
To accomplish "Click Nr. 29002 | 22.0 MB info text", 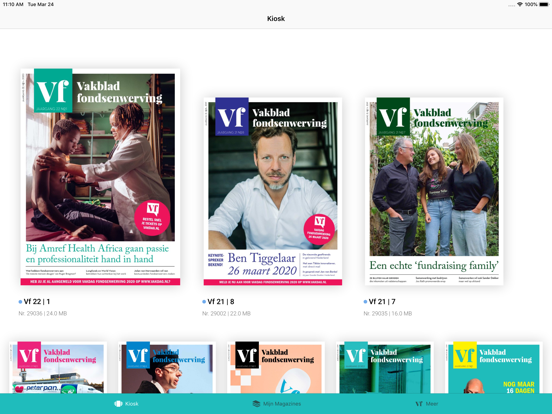I will pos(226,313).
